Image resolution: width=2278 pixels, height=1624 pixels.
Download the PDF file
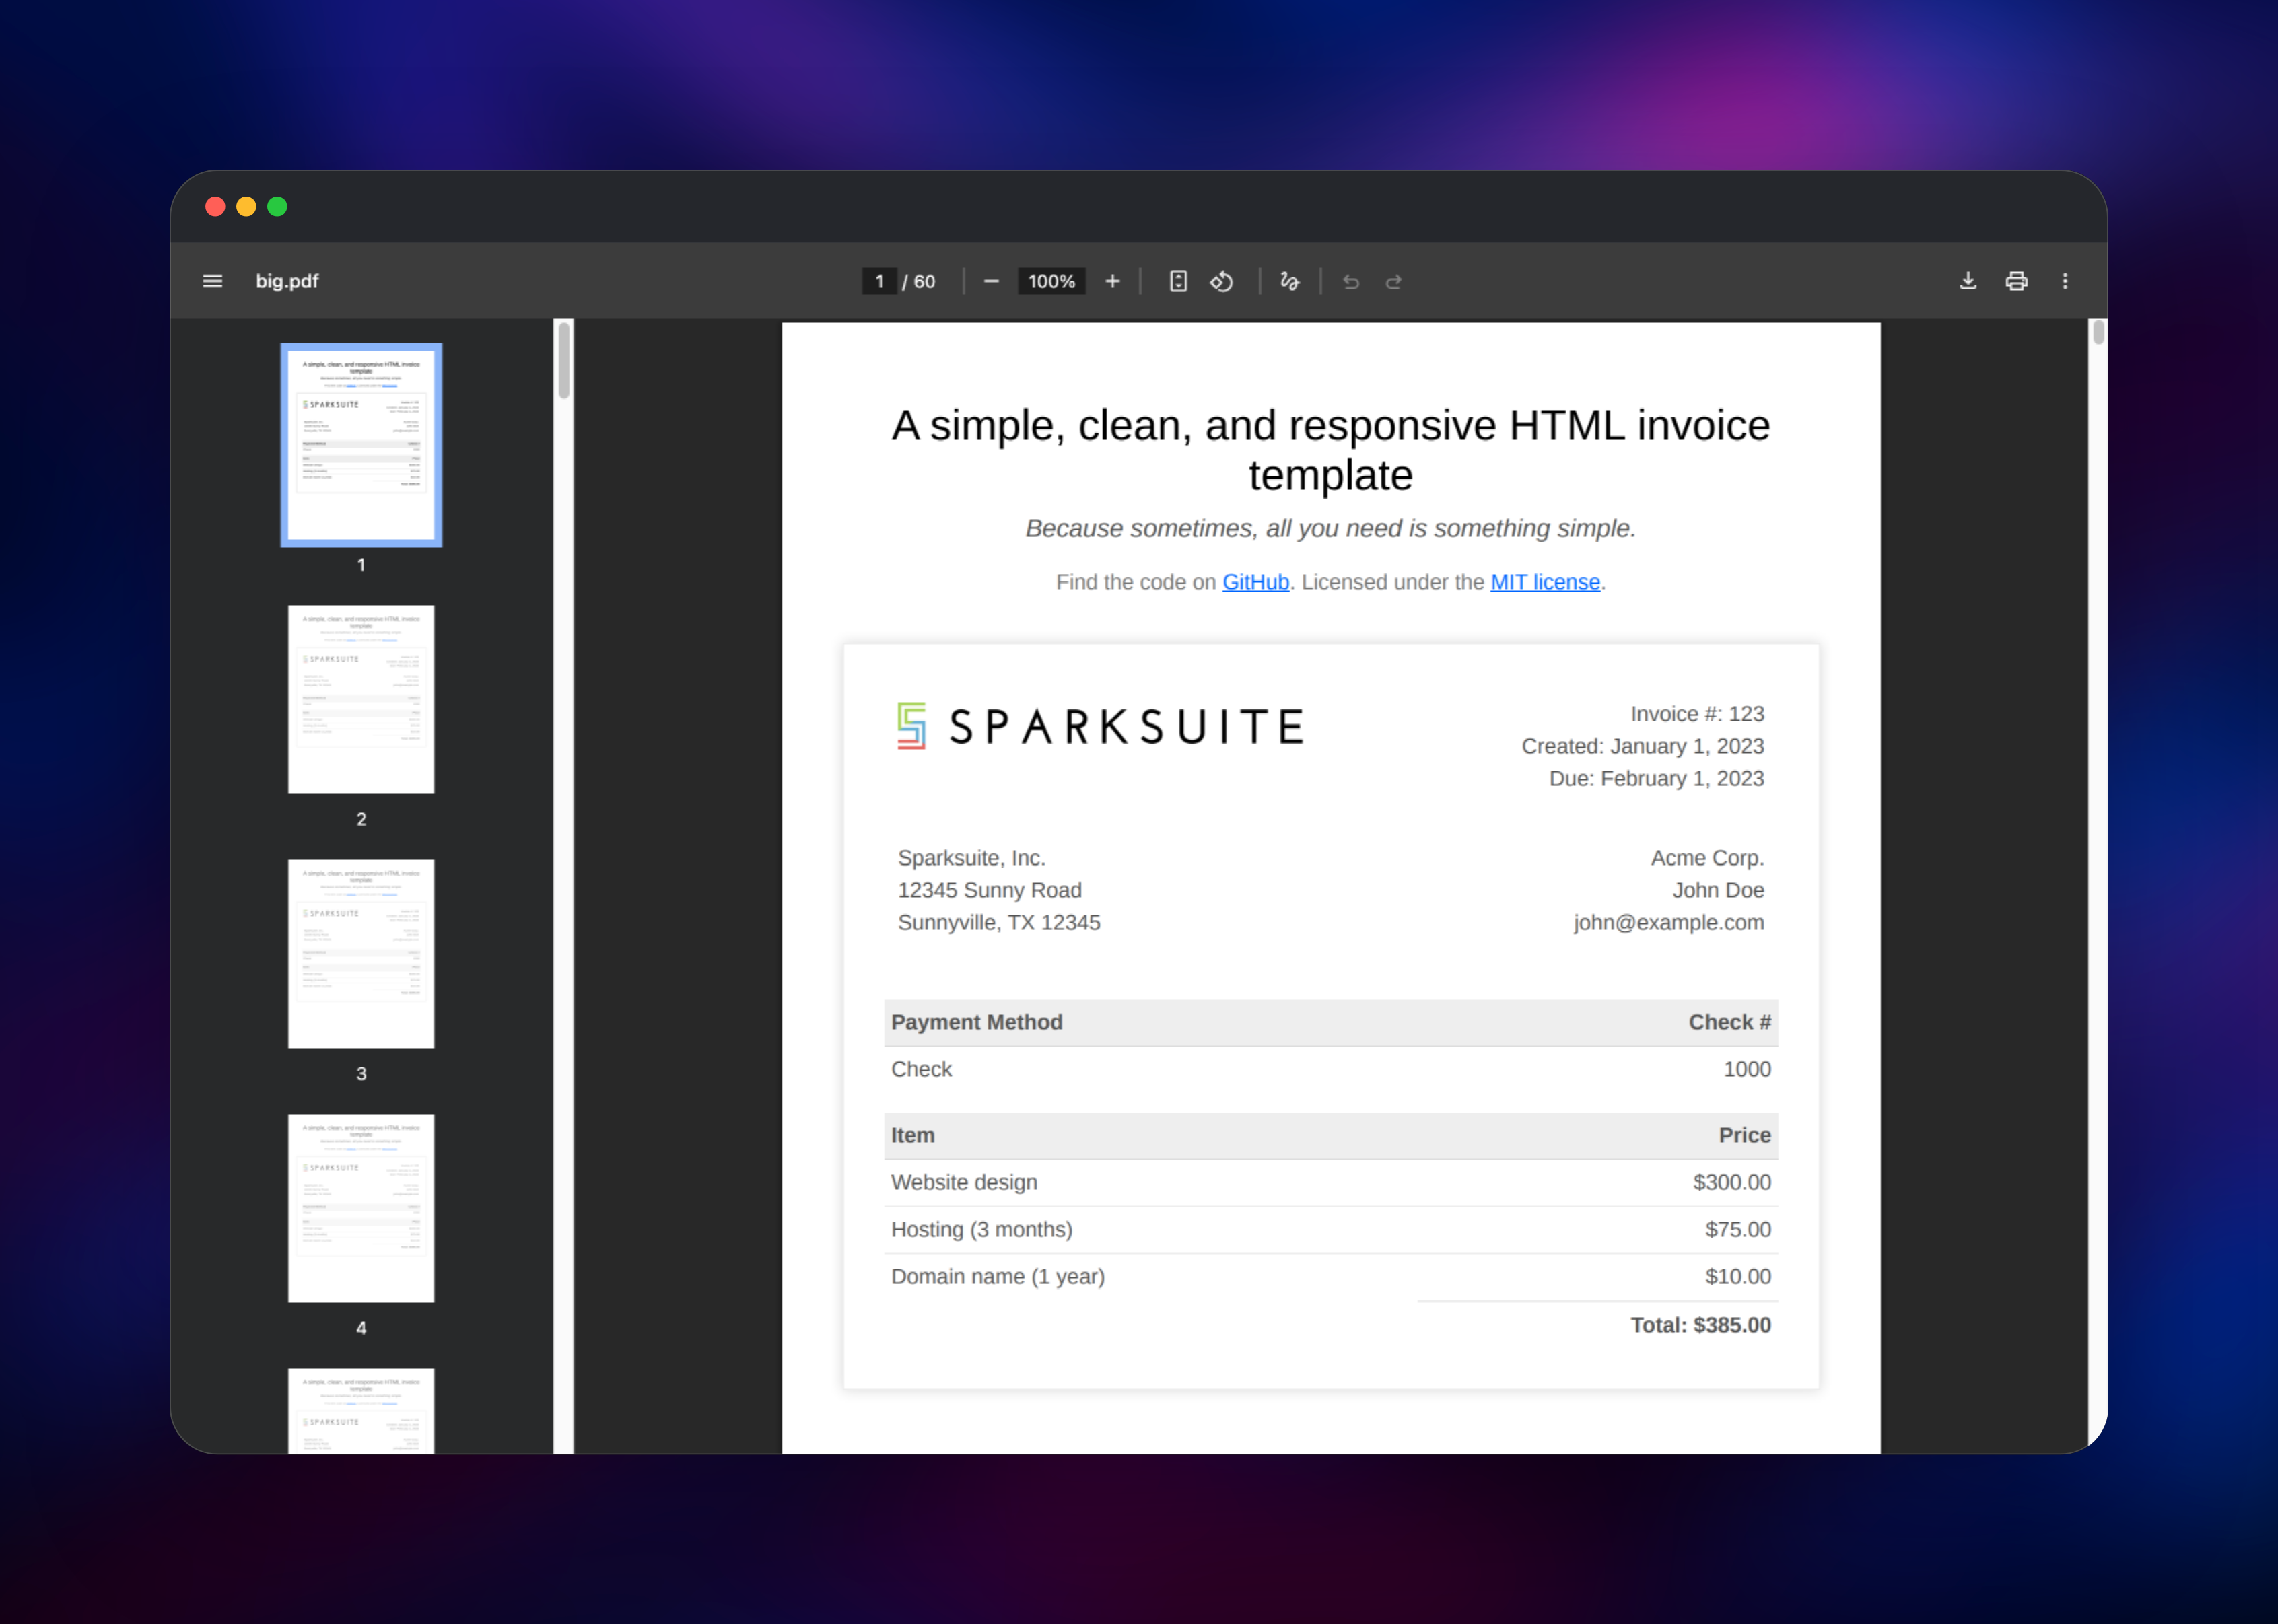(1967, 281)
